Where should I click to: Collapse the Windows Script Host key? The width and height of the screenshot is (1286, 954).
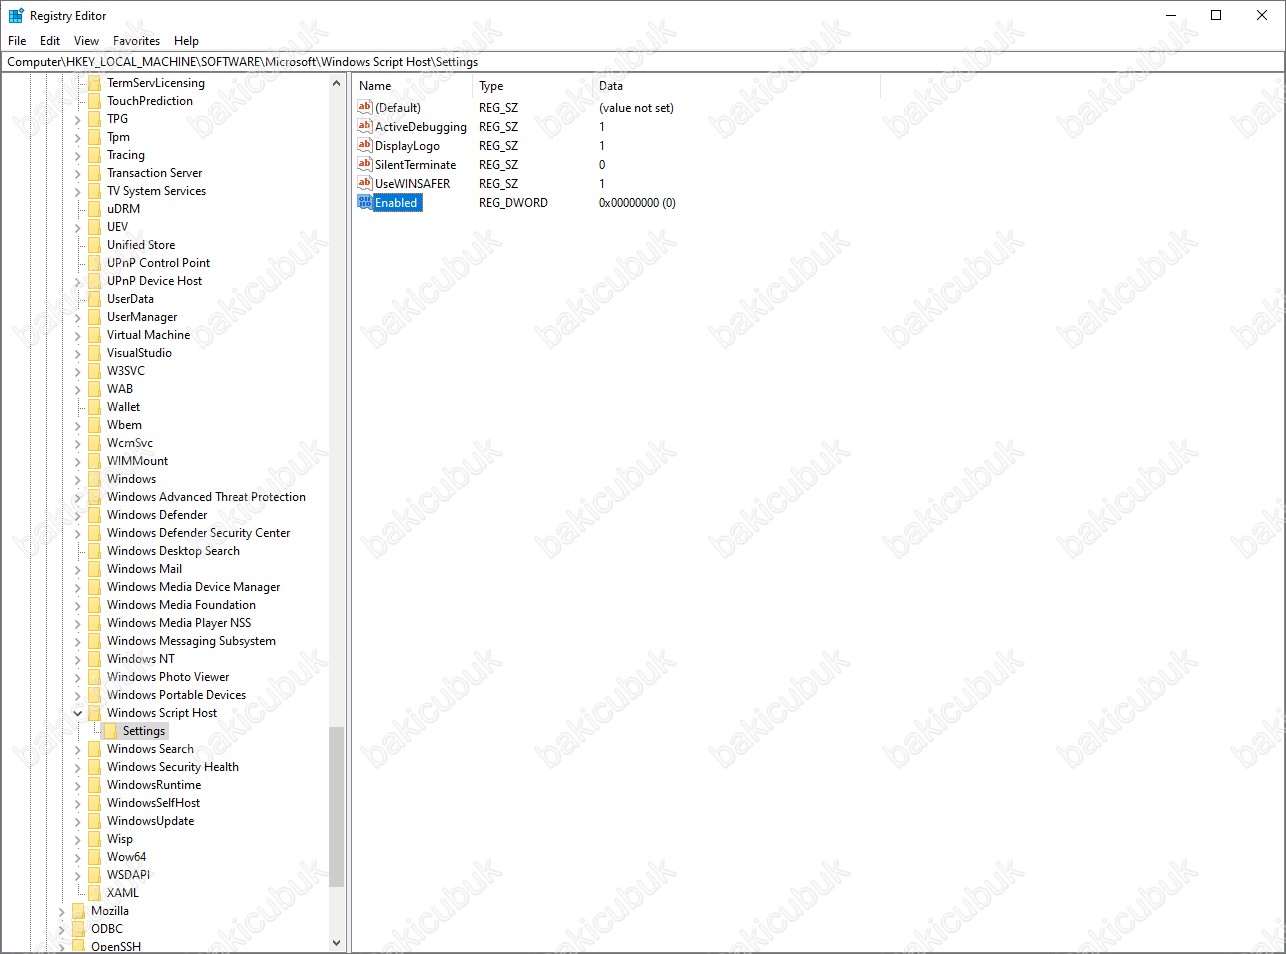click(x=78, y=713)
